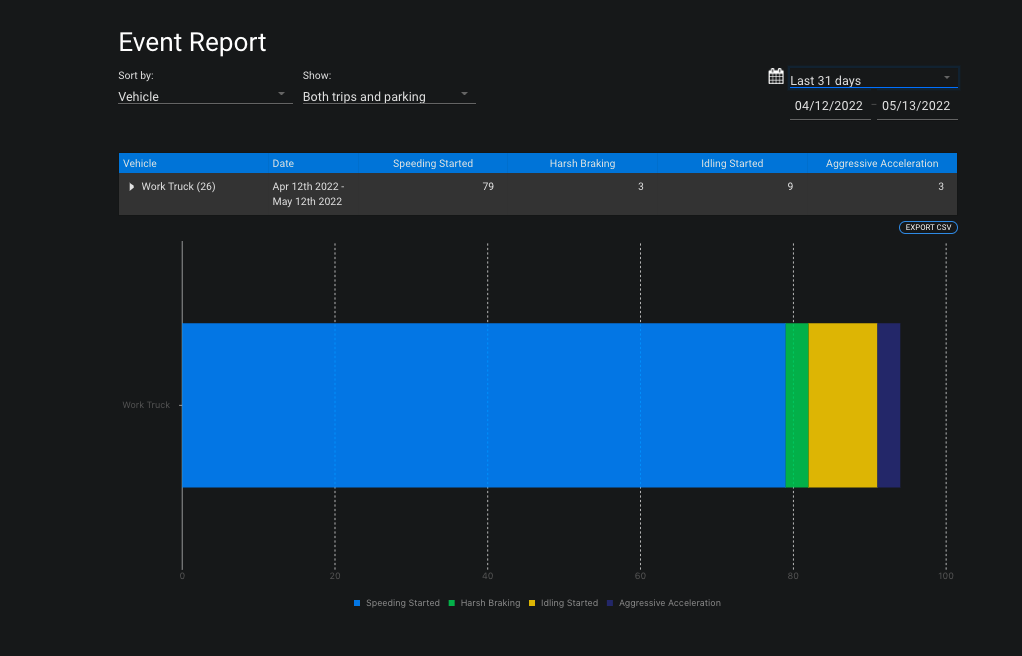Sort by the Date column header
1022x656 pixels.
(x=284, y=164)
